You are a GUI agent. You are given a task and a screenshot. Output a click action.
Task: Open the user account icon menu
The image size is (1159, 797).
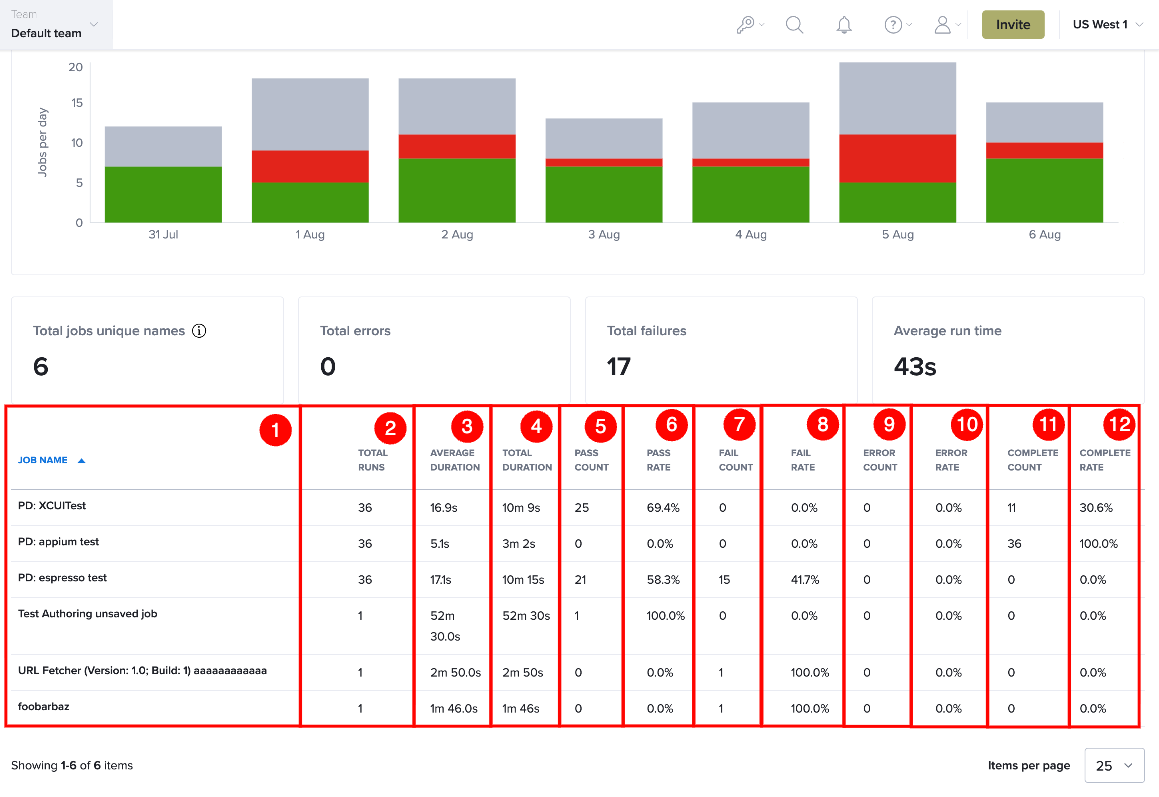pos(948,25)
